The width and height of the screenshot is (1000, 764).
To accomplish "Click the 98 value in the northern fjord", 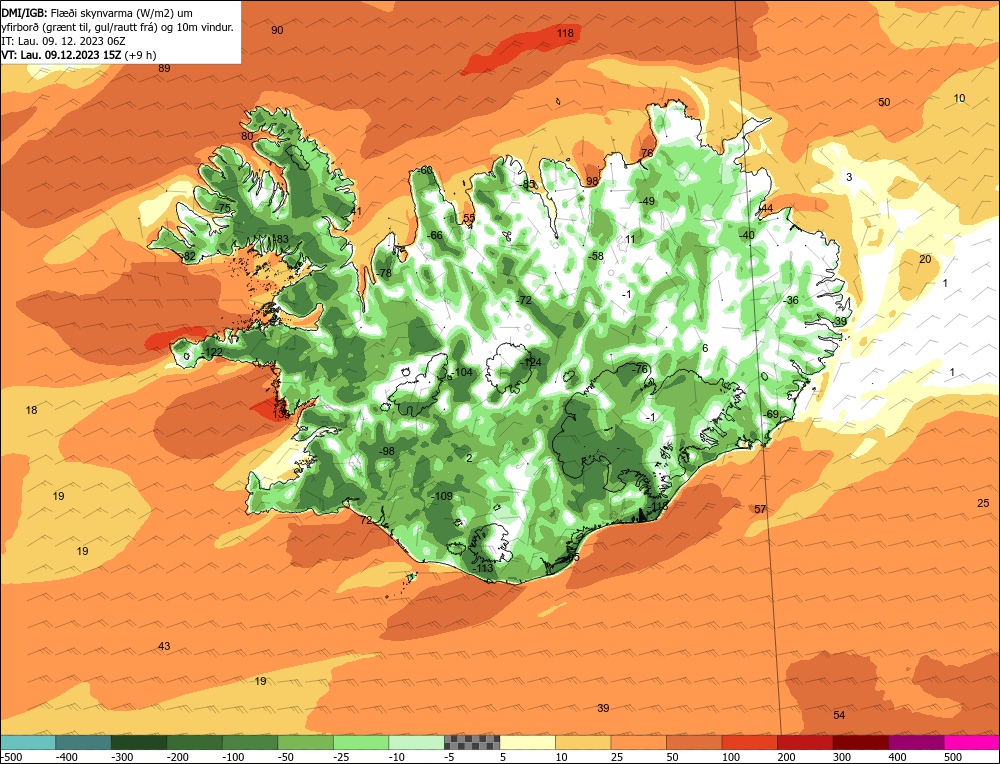I will click(592, 181).
